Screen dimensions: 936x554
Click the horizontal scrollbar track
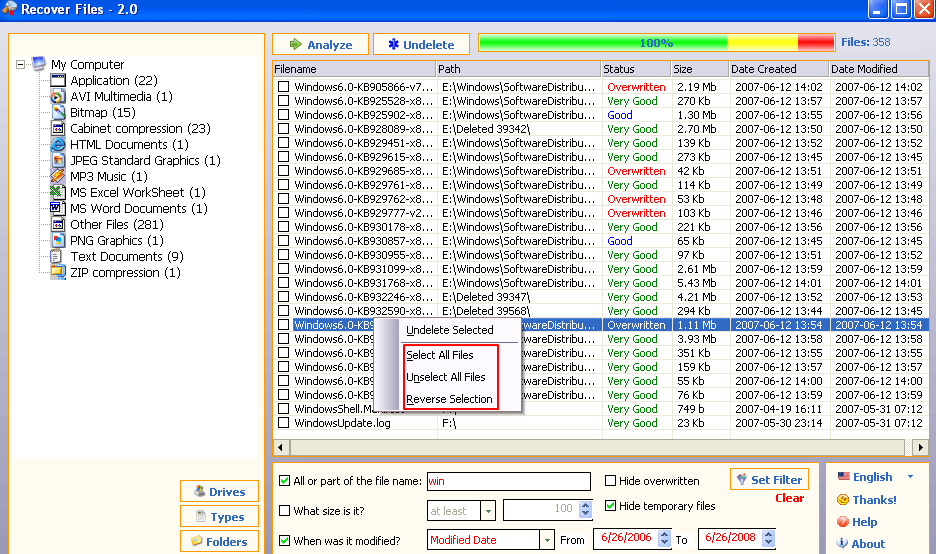pyautogui.click(x=597, y=447)
